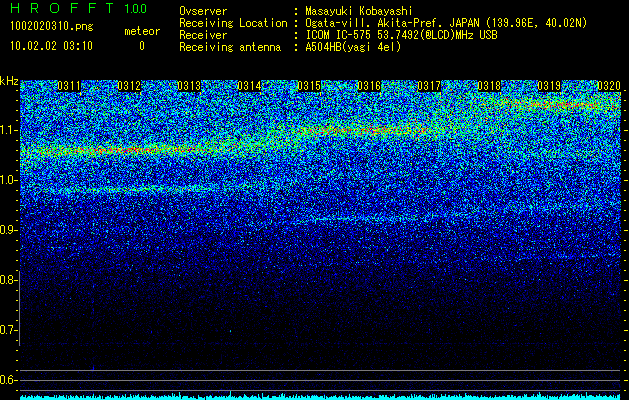Click the 0.8 frequency axis label
This screenshot has width=629, height=400.
pos(7,280)
